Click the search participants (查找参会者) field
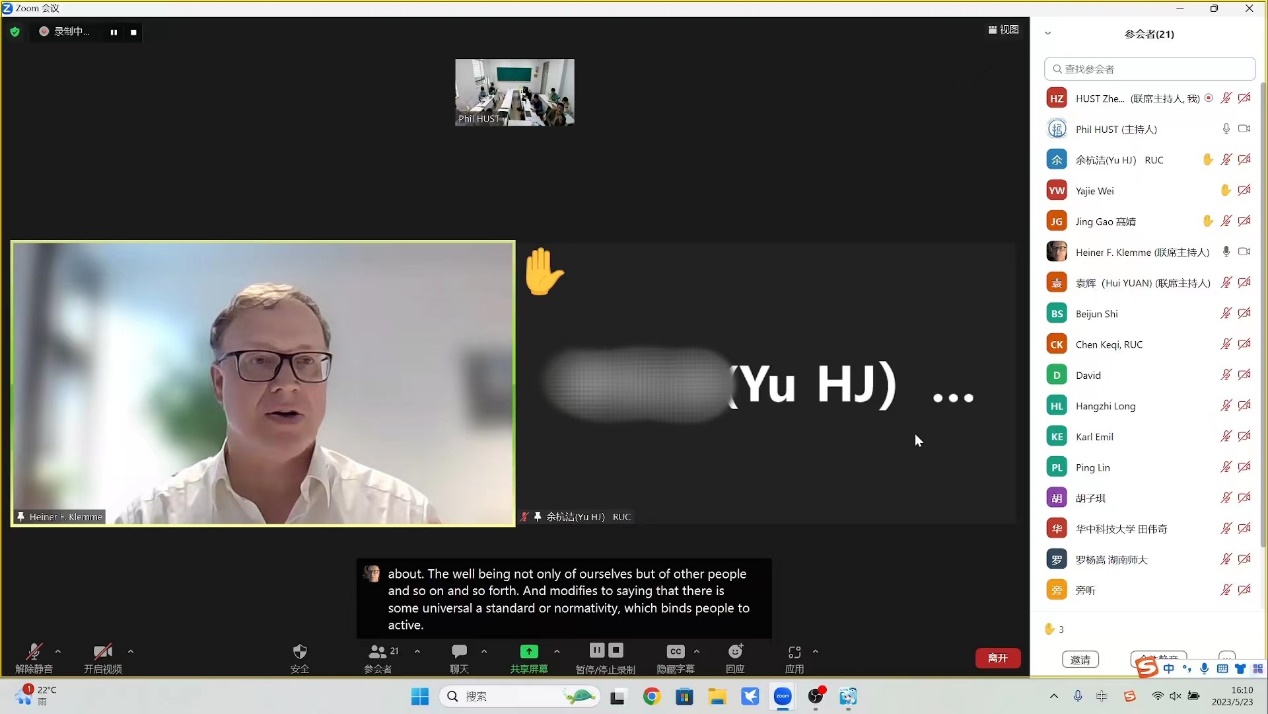 click(x=1150, y=69)
